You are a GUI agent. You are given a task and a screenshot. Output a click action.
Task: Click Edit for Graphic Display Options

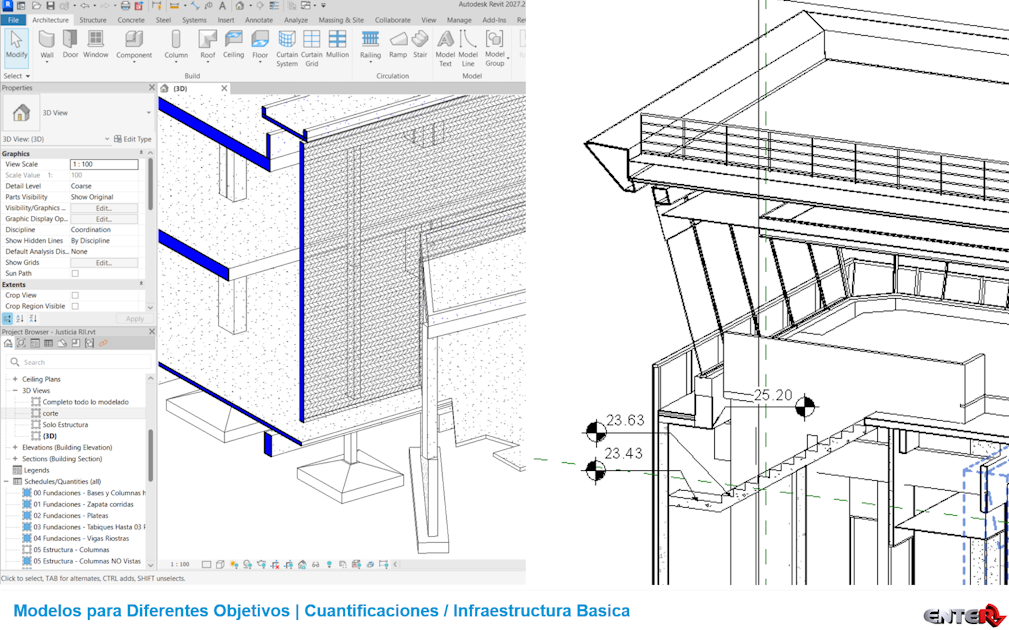click(x=104, y=219)
